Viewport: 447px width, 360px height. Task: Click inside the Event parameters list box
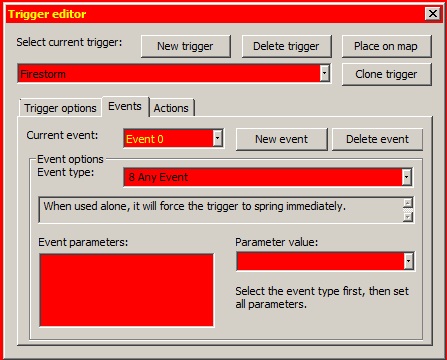click(x=126, y=290)
